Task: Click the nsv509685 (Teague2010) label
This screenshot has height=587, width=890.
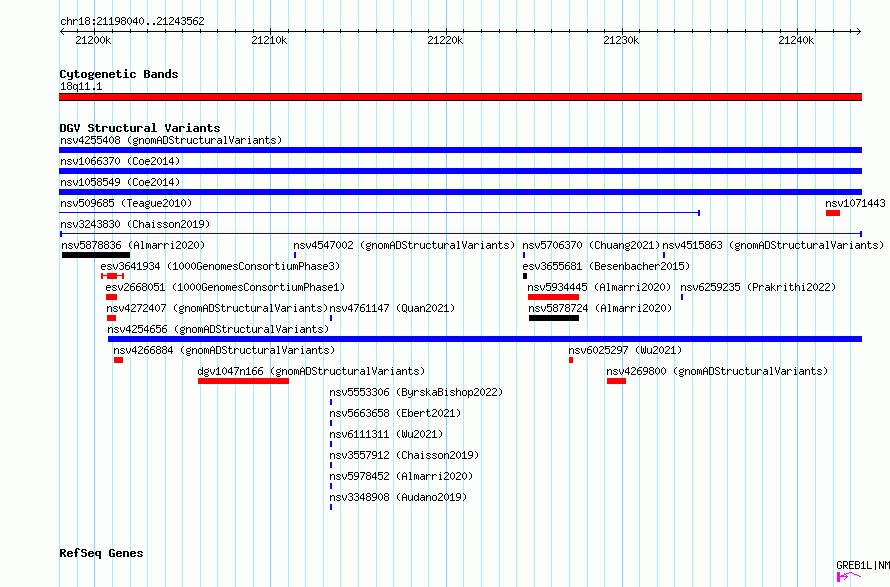Action: (x=126, y=203)
